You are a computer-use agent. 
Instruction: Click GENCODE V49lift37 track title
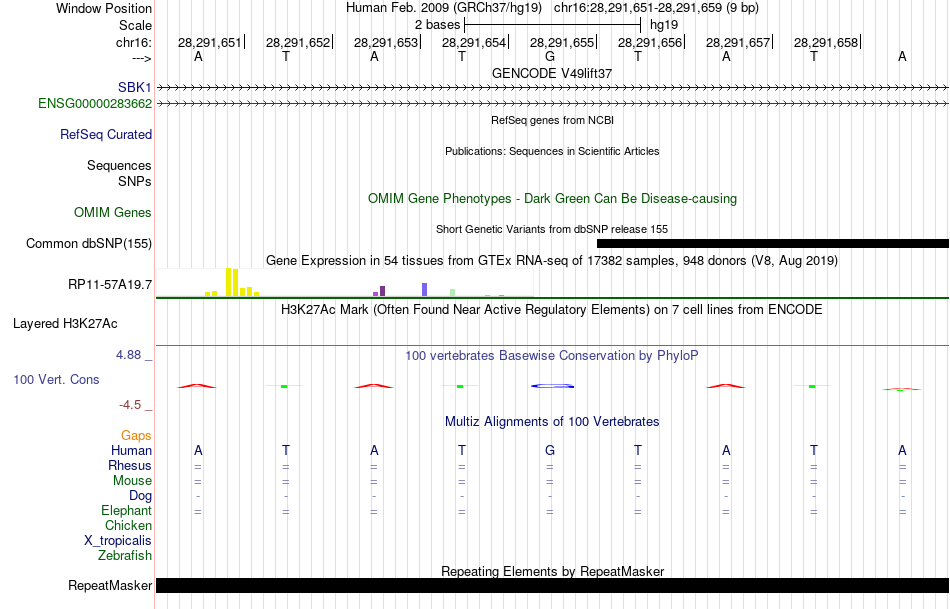point(552,73)
